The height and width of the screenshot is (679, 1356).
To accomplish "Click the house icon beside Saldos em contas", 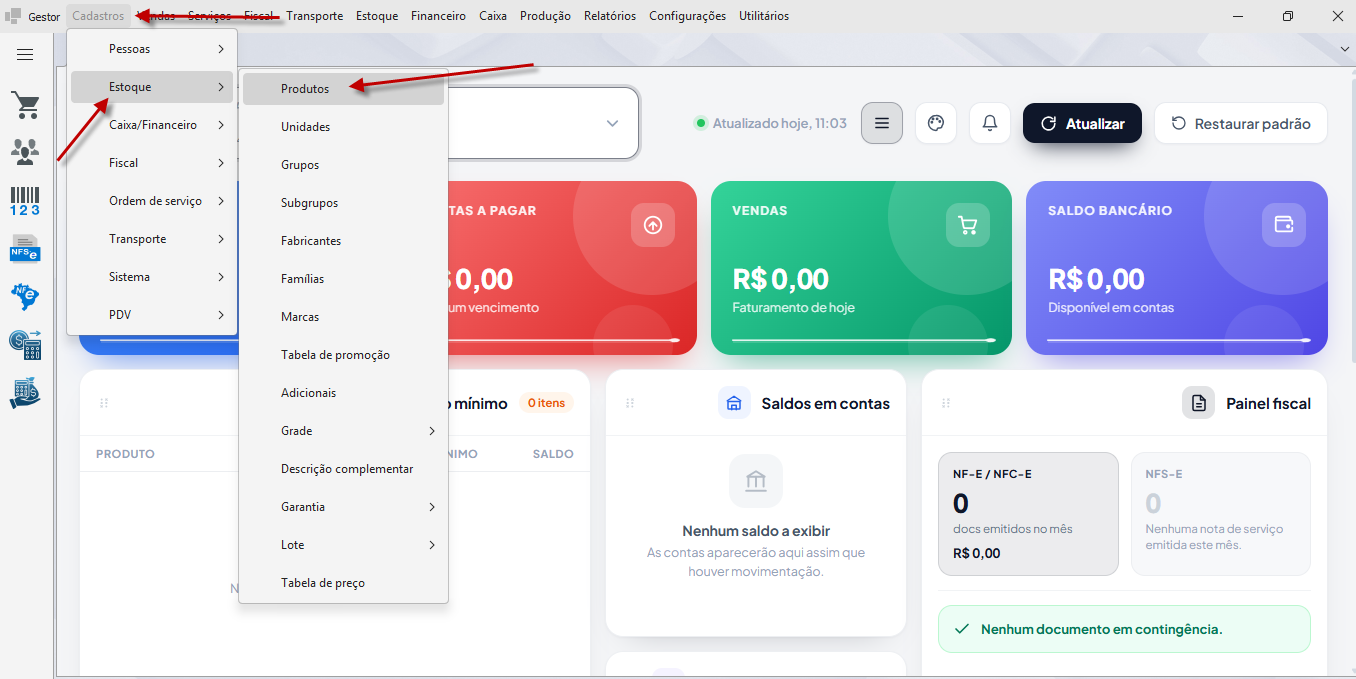I will point(734,403).
